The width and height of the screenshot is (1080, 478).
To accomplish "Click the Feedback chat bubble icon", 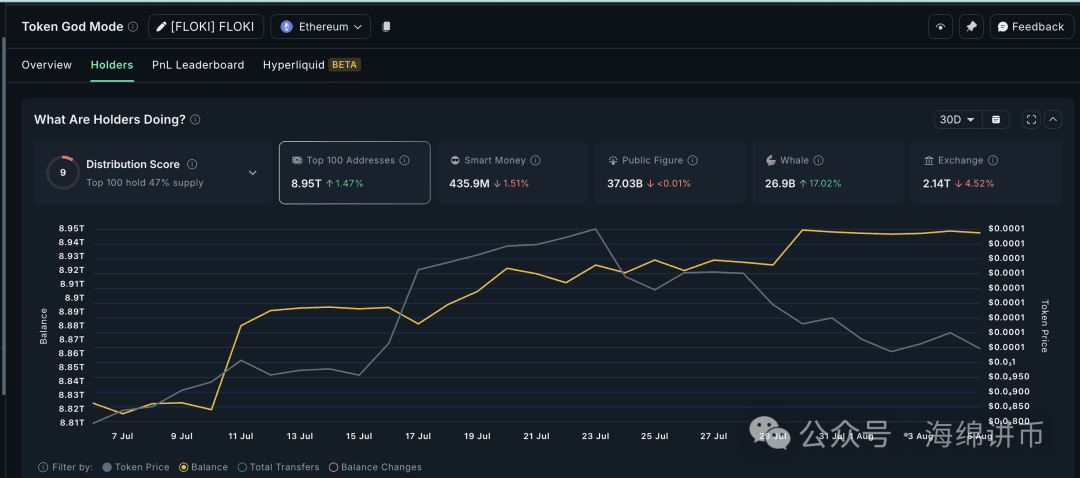I will pos(1003,27).
